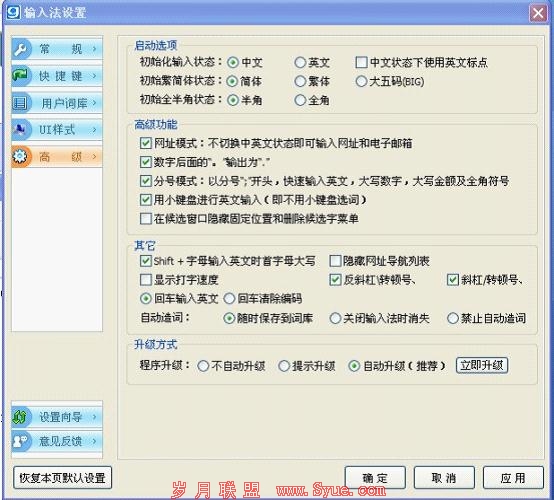
Task: Click the wrench icon for 常规 settings
Action: click(20, 49)
